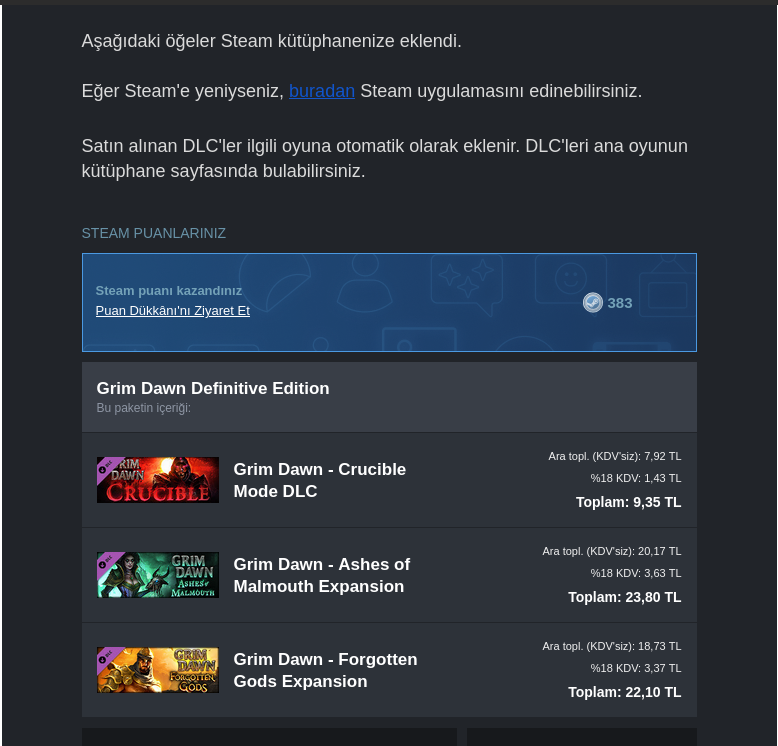Click the DLC badge on Forgotten Gods image

pos(106,657)
